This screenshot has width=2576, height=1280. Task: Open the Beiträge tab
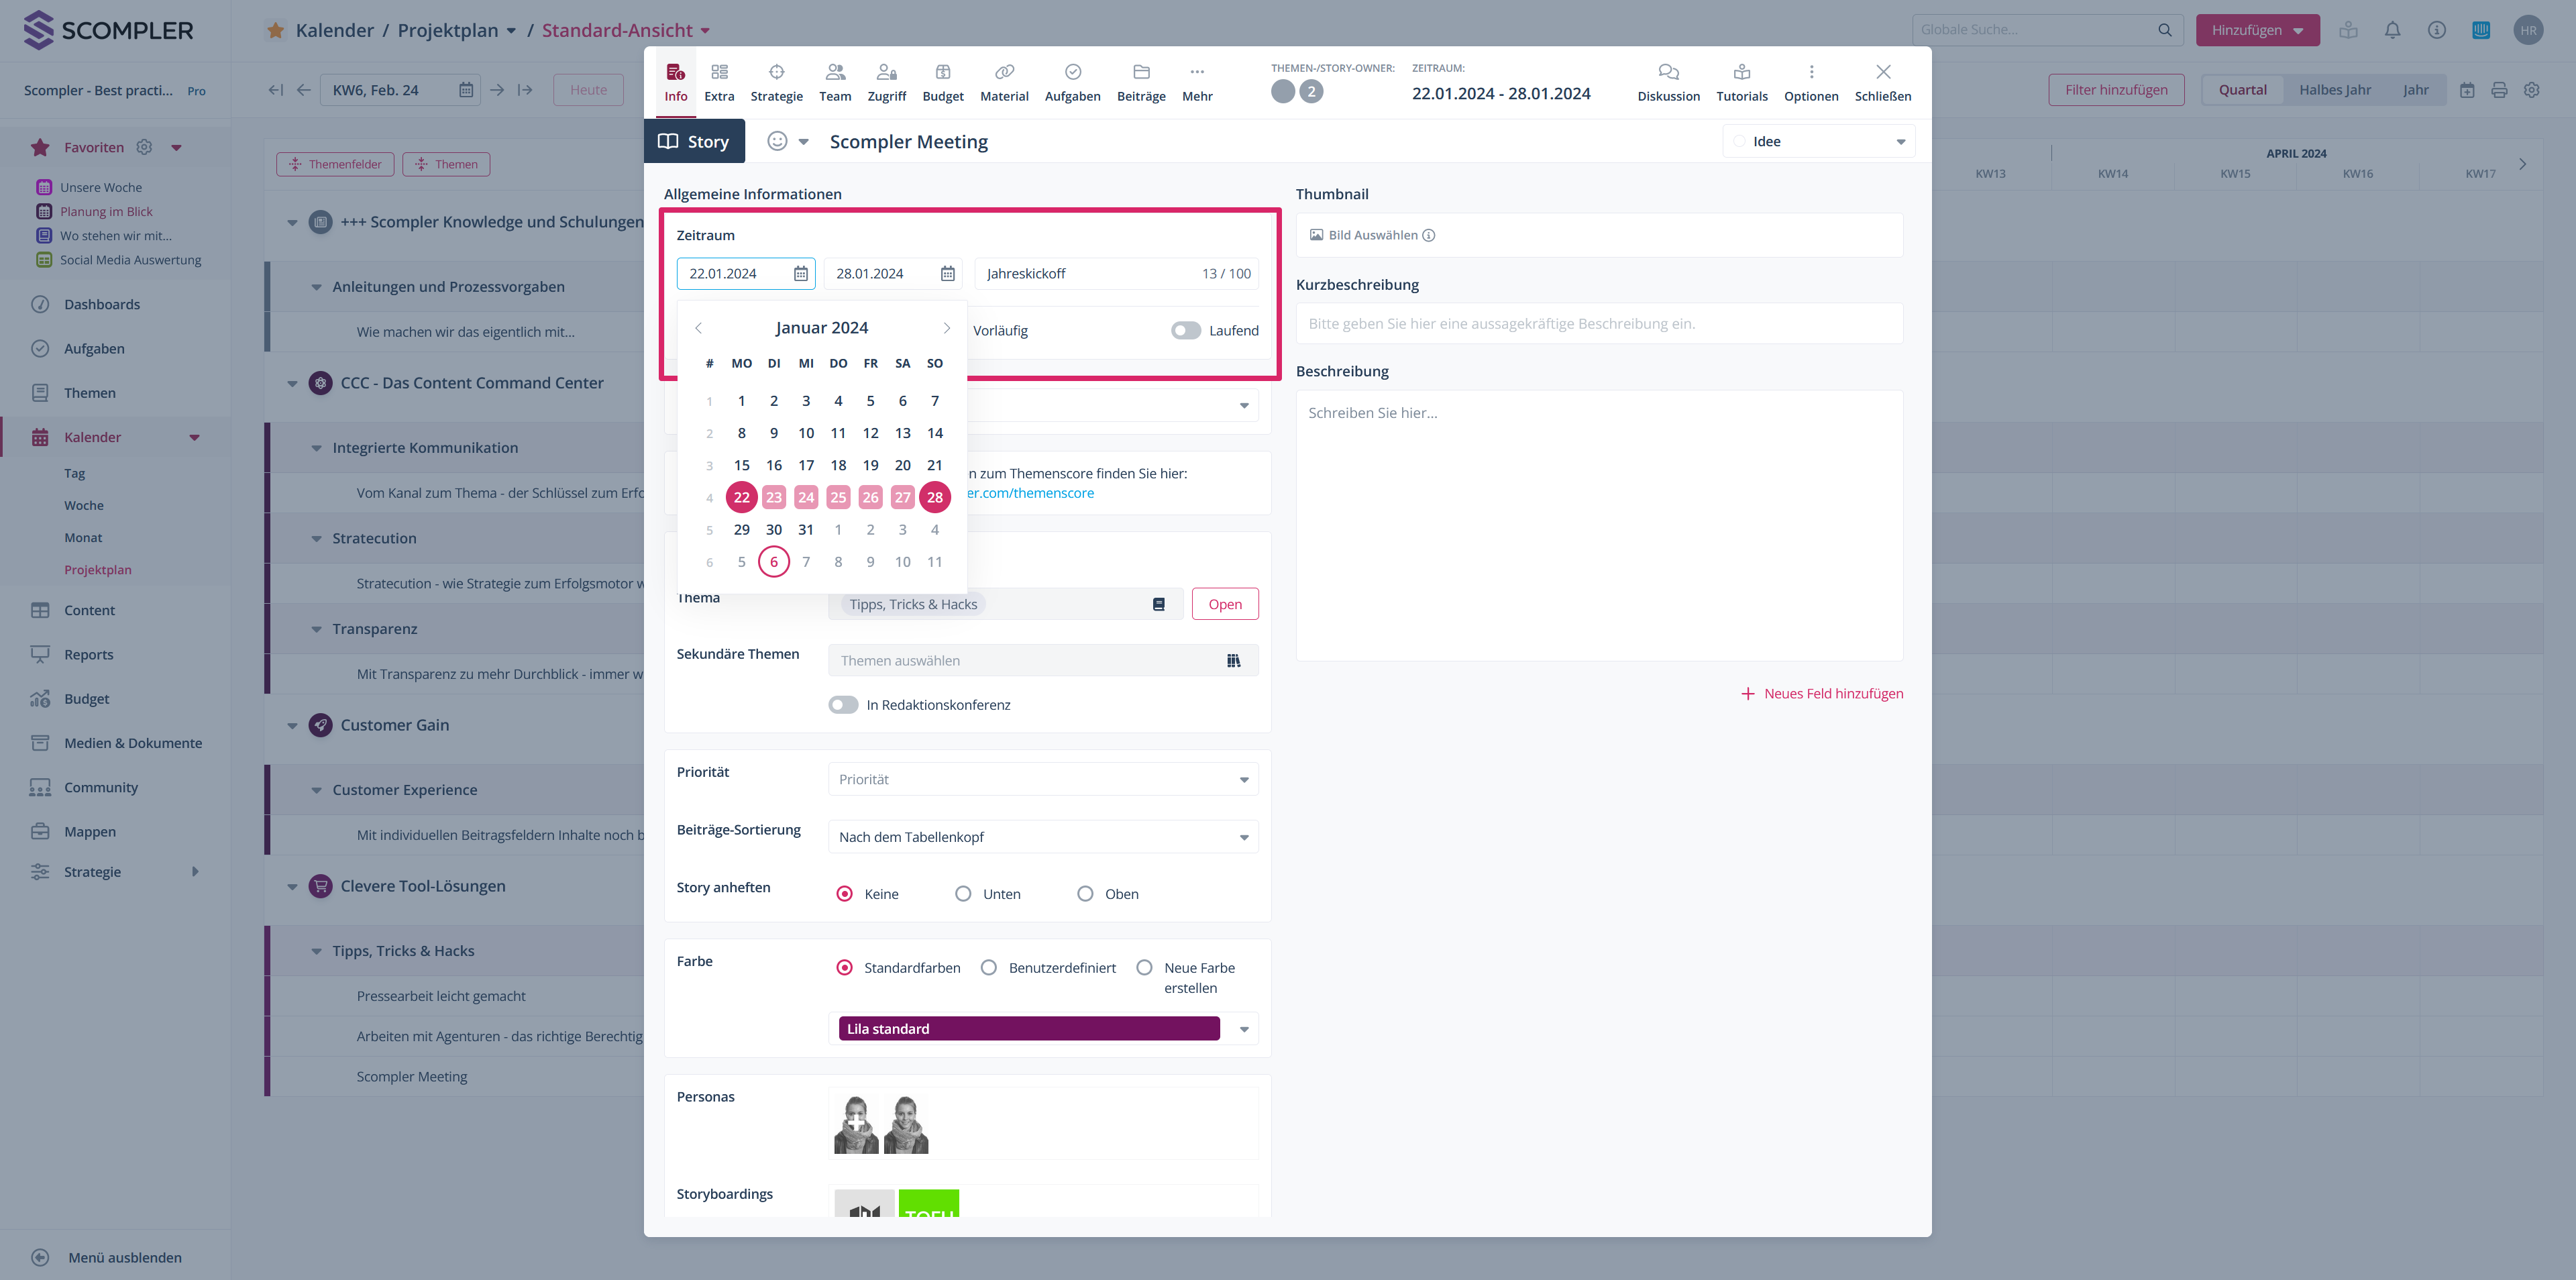(1141, 82)
